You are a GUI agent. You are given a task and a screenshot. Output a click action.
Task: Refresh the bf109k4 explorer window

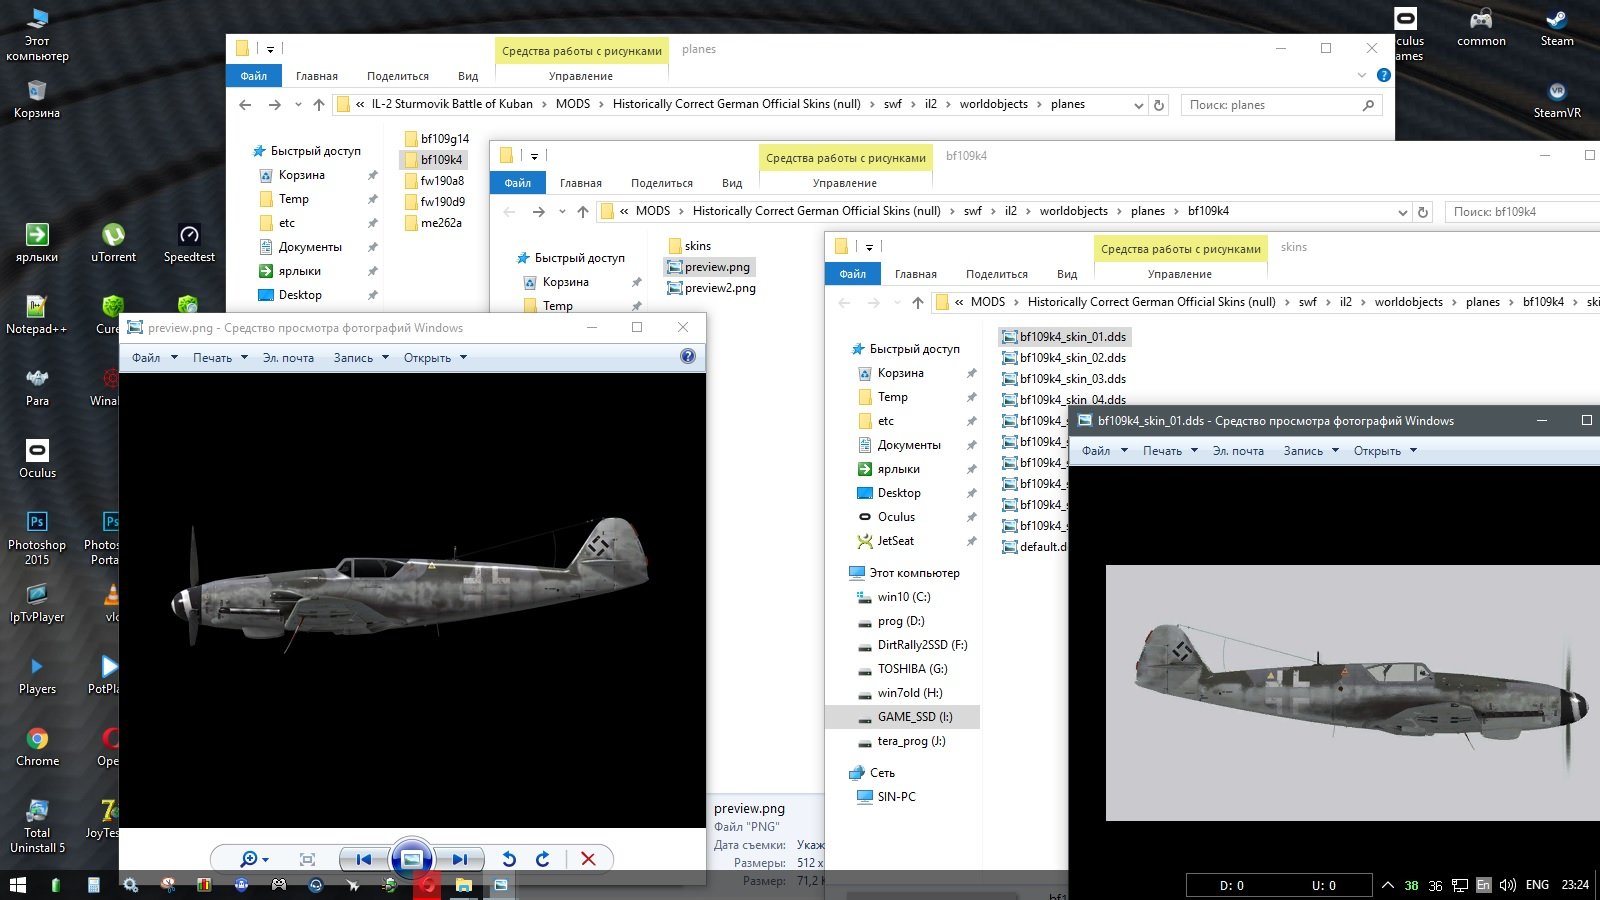point(1423,212)
